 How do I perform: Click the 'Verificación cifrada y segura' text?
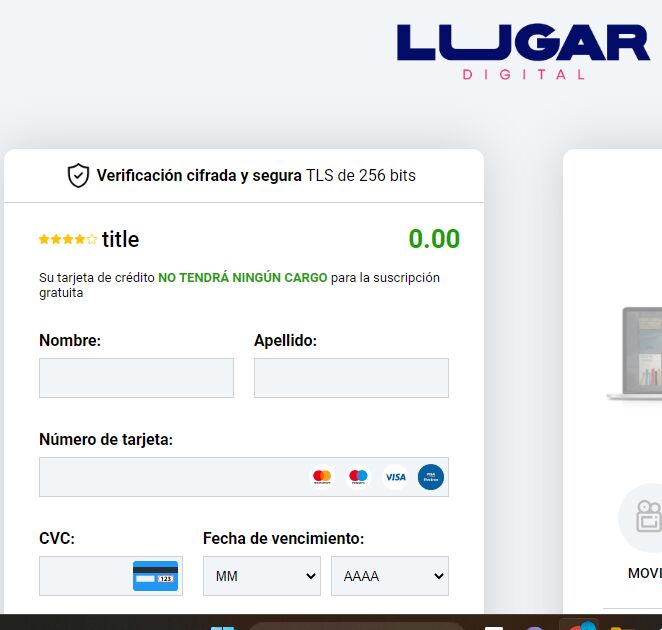pyautogui.click(x=199, y=176)
